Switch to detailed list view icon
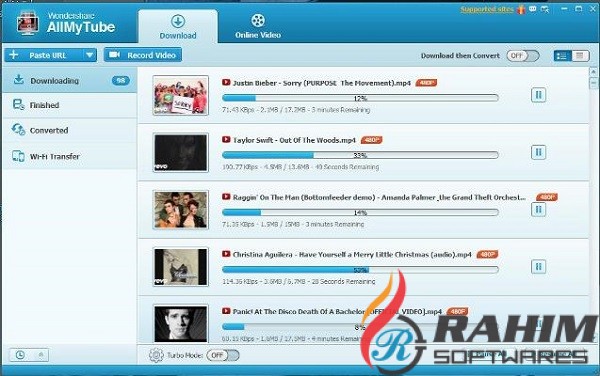The height and width of the screenshot is (376, 600). tap(562, 56)
